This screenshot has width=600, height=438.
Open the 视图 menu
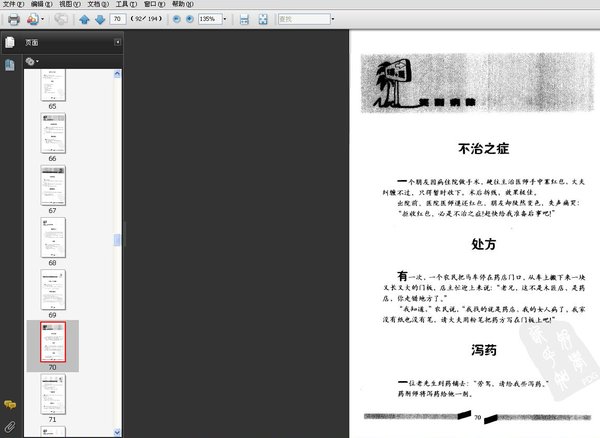pos(70,4)
